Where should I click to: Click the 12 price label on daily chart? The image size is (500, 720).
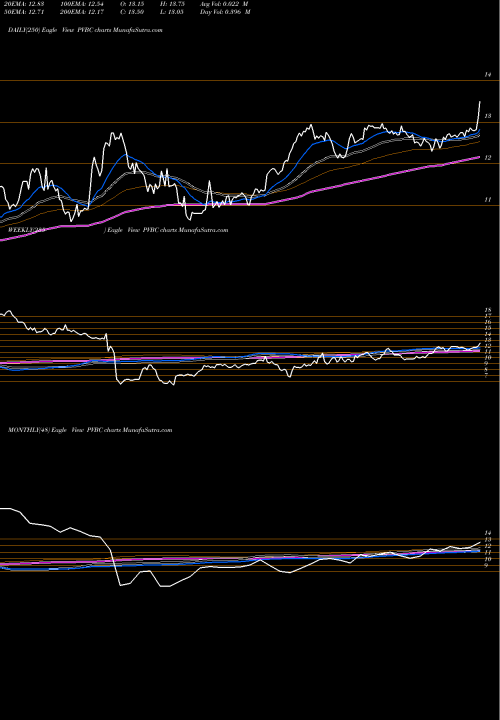488,158
